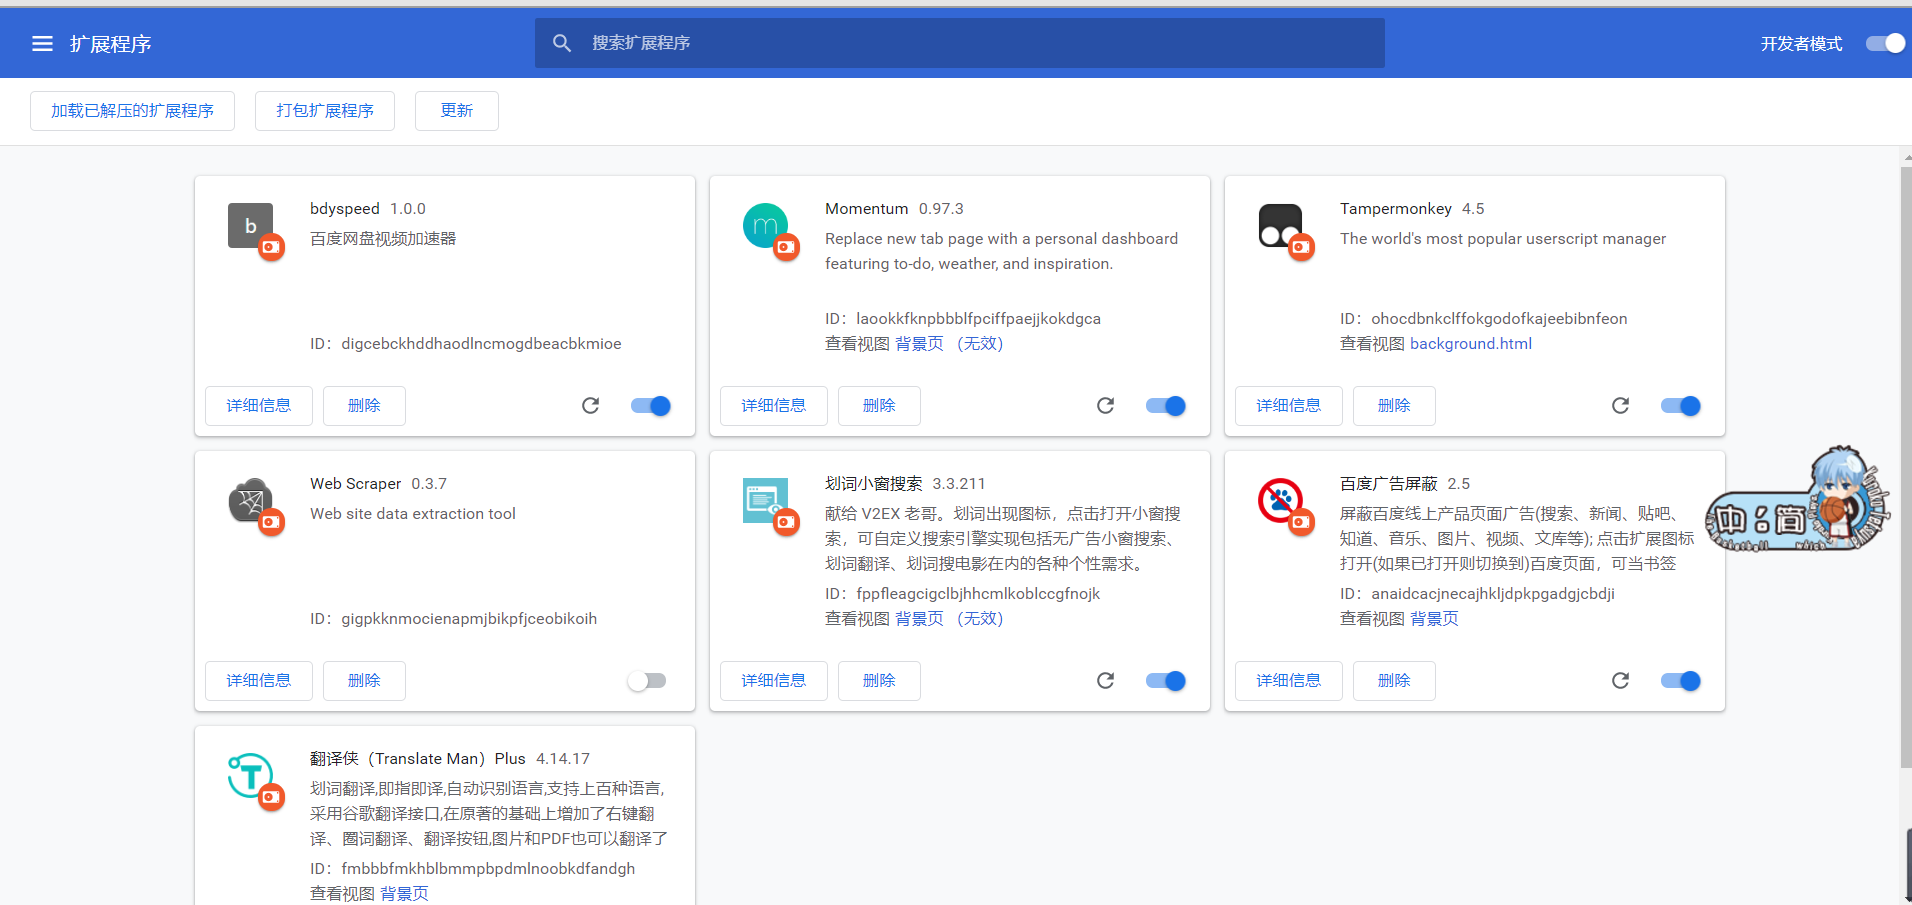Click bdyspeed ID digcebckhddhaodlncmogdbeacbkmioe
This screenshot has height=905, width=1912.
tap(481, 343)
